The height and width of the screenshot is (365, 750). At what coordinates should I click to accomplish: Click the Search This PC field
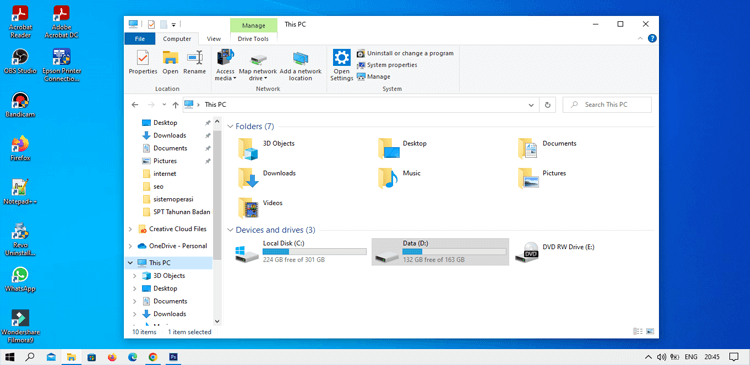607,105
